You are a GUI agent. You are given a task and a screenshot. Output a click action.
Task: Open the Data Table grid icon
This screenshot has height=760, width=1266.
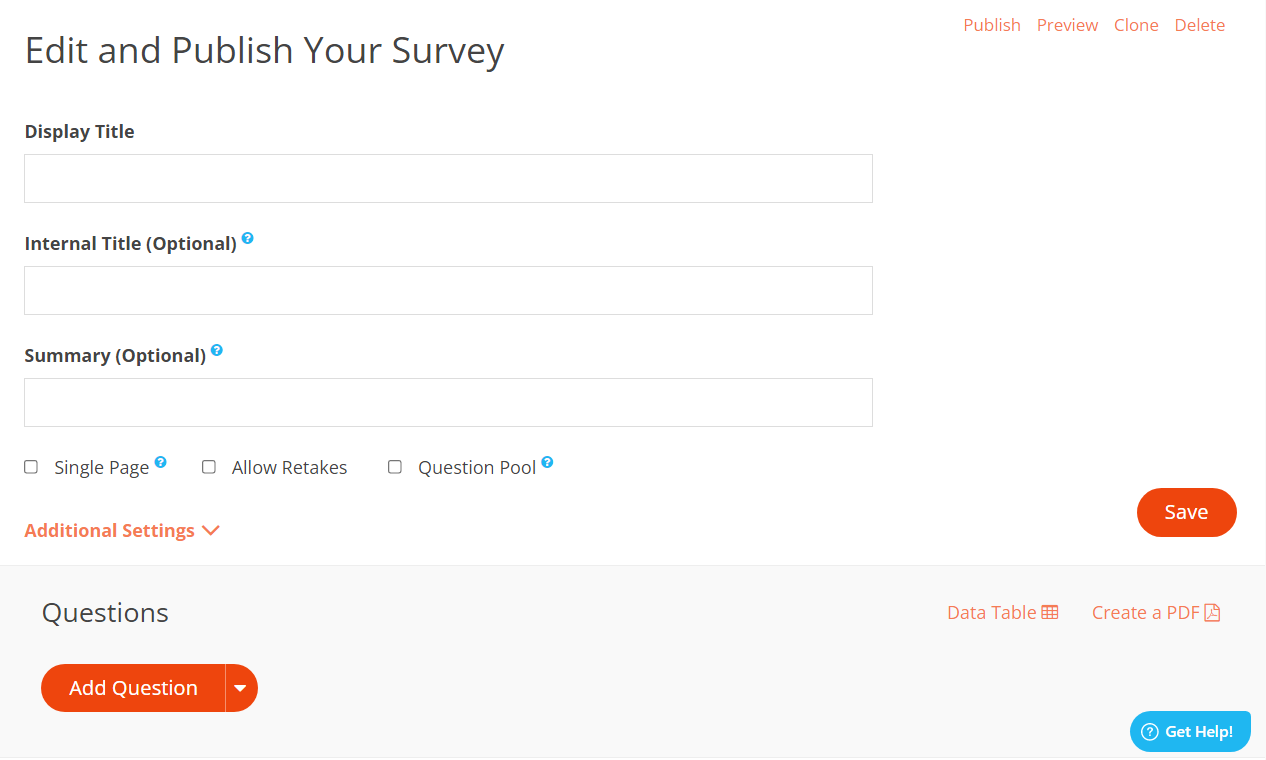pos(1049,611)
